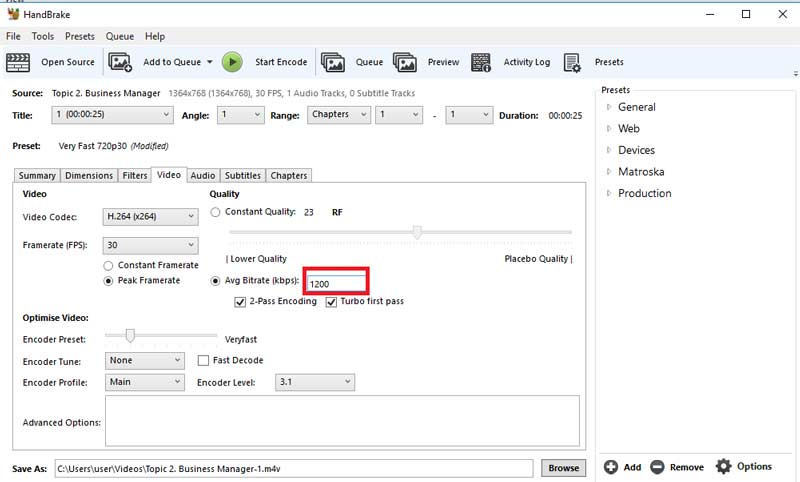Open the Presets menu

[80, 36]
